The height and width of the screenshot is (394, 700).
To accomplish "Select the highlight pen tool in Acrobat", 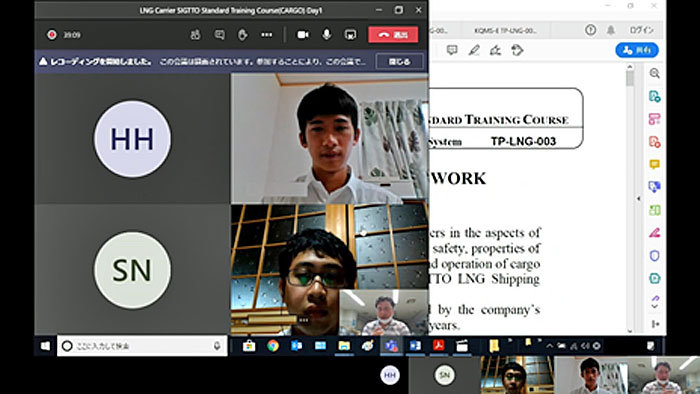I will click(474, 50).
